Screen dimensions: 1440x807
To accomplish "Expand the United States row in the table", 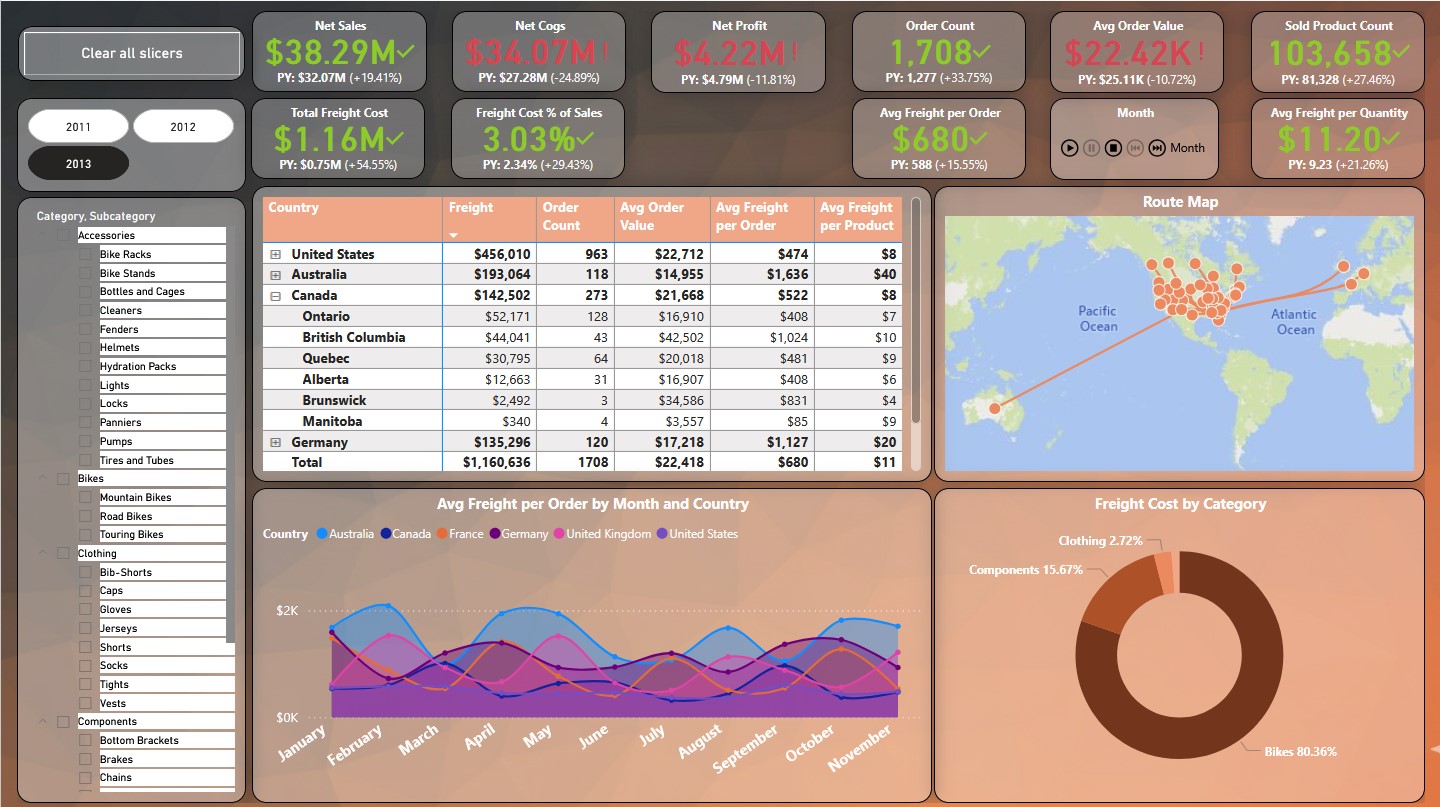I will 277,253.
